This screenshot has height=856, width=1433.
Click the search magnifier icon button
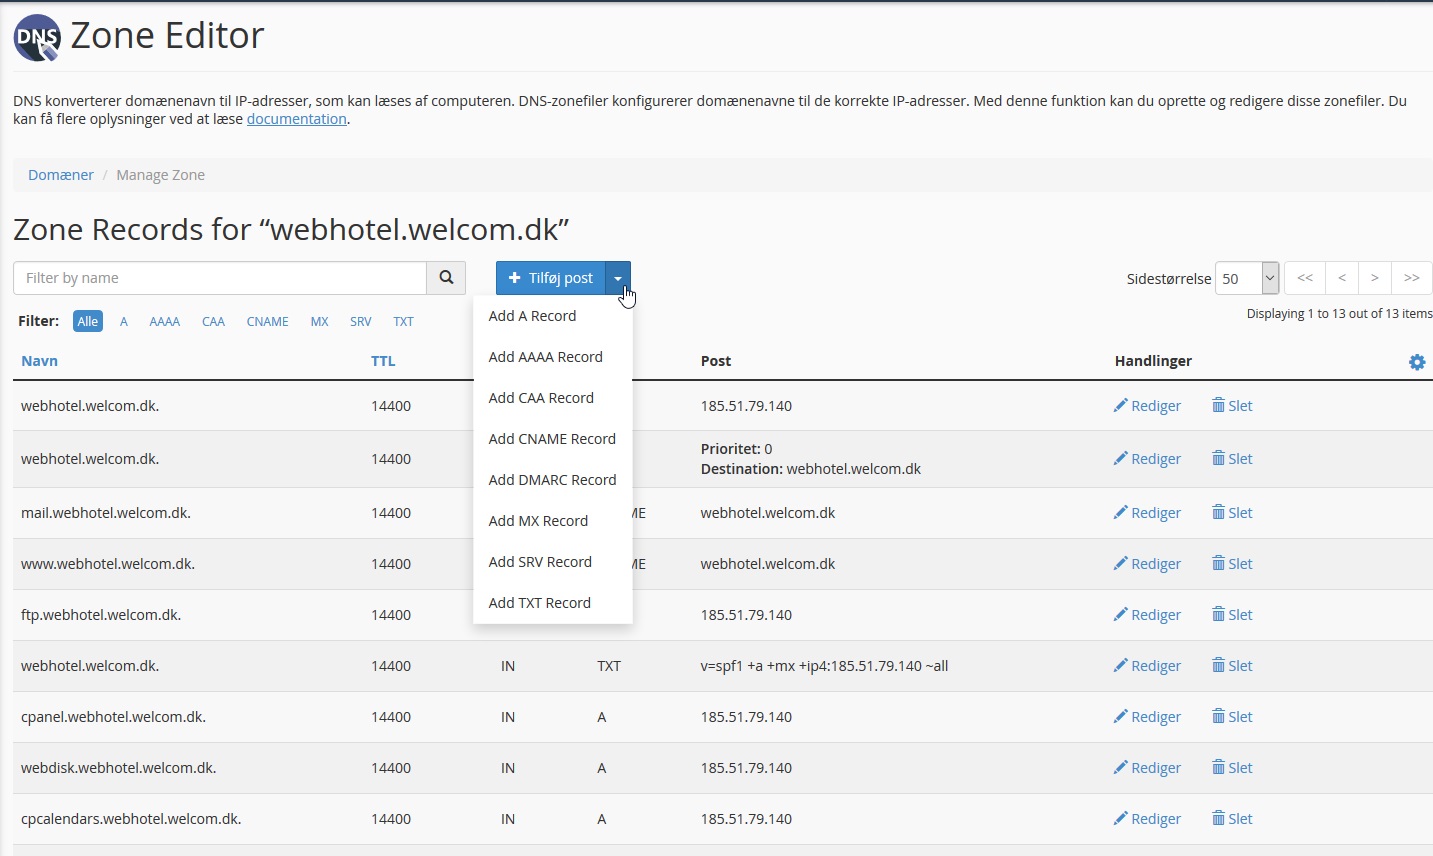click(x=446, y=278)
